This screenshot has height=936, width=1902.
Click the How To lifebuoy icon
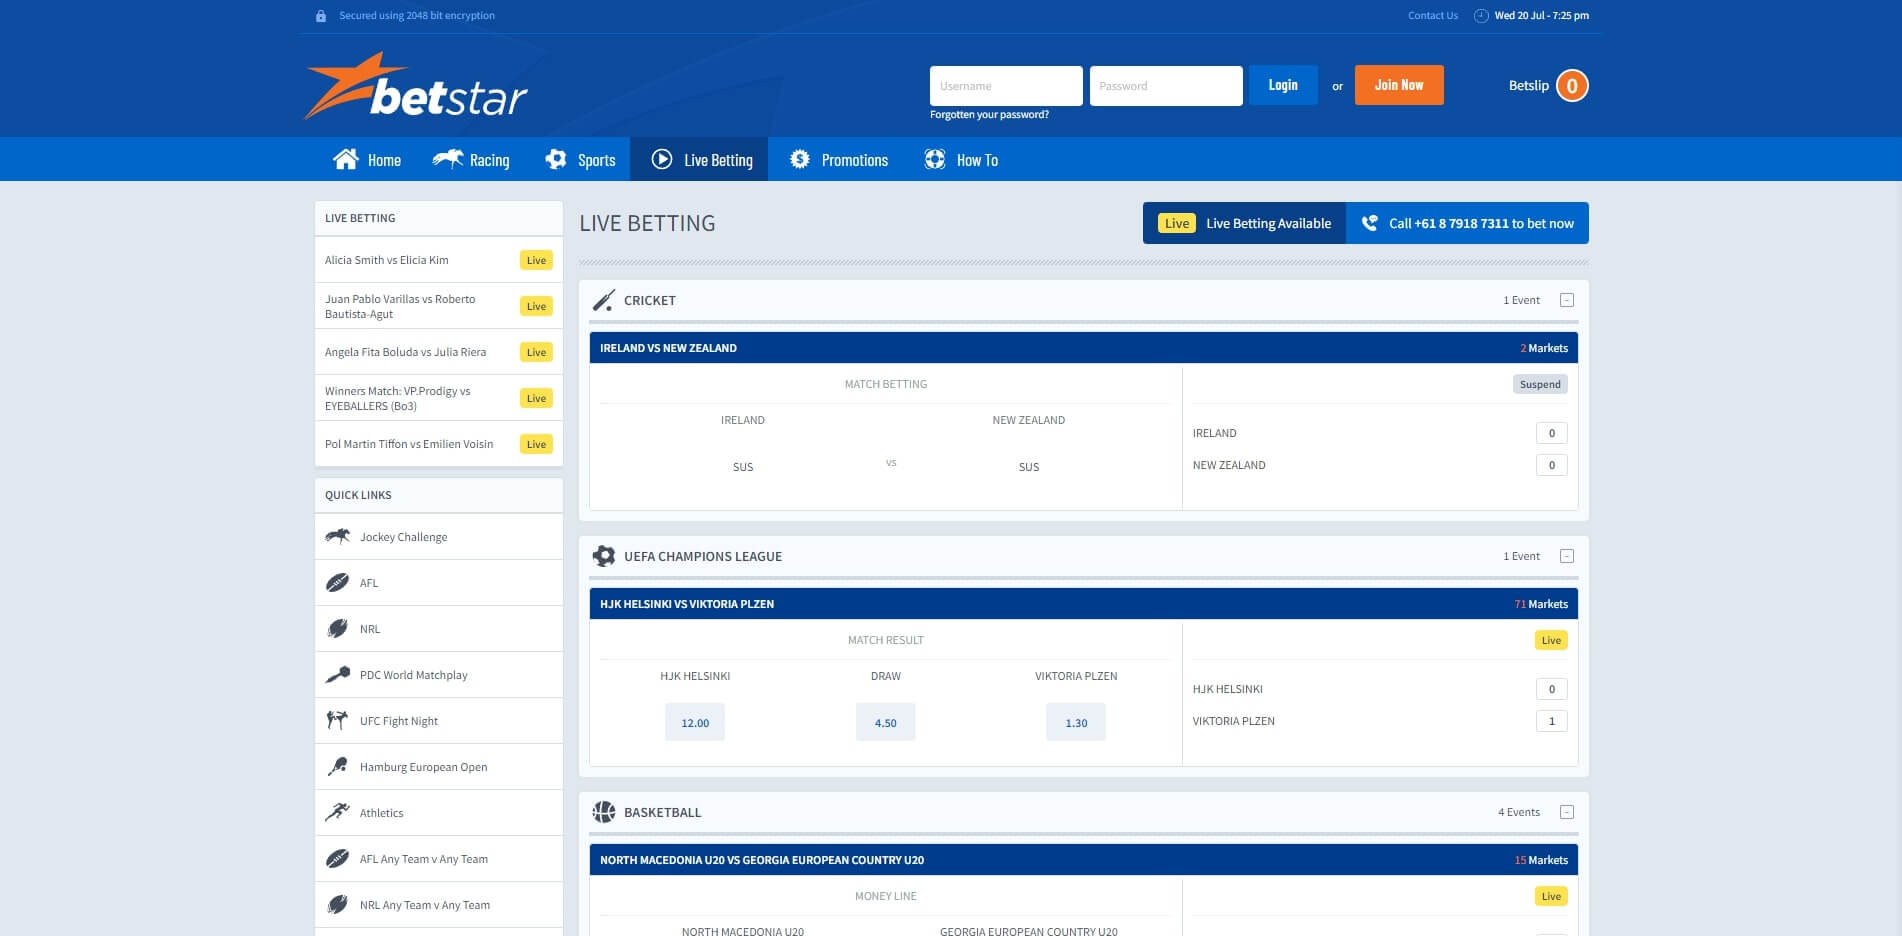click(935, 159)
